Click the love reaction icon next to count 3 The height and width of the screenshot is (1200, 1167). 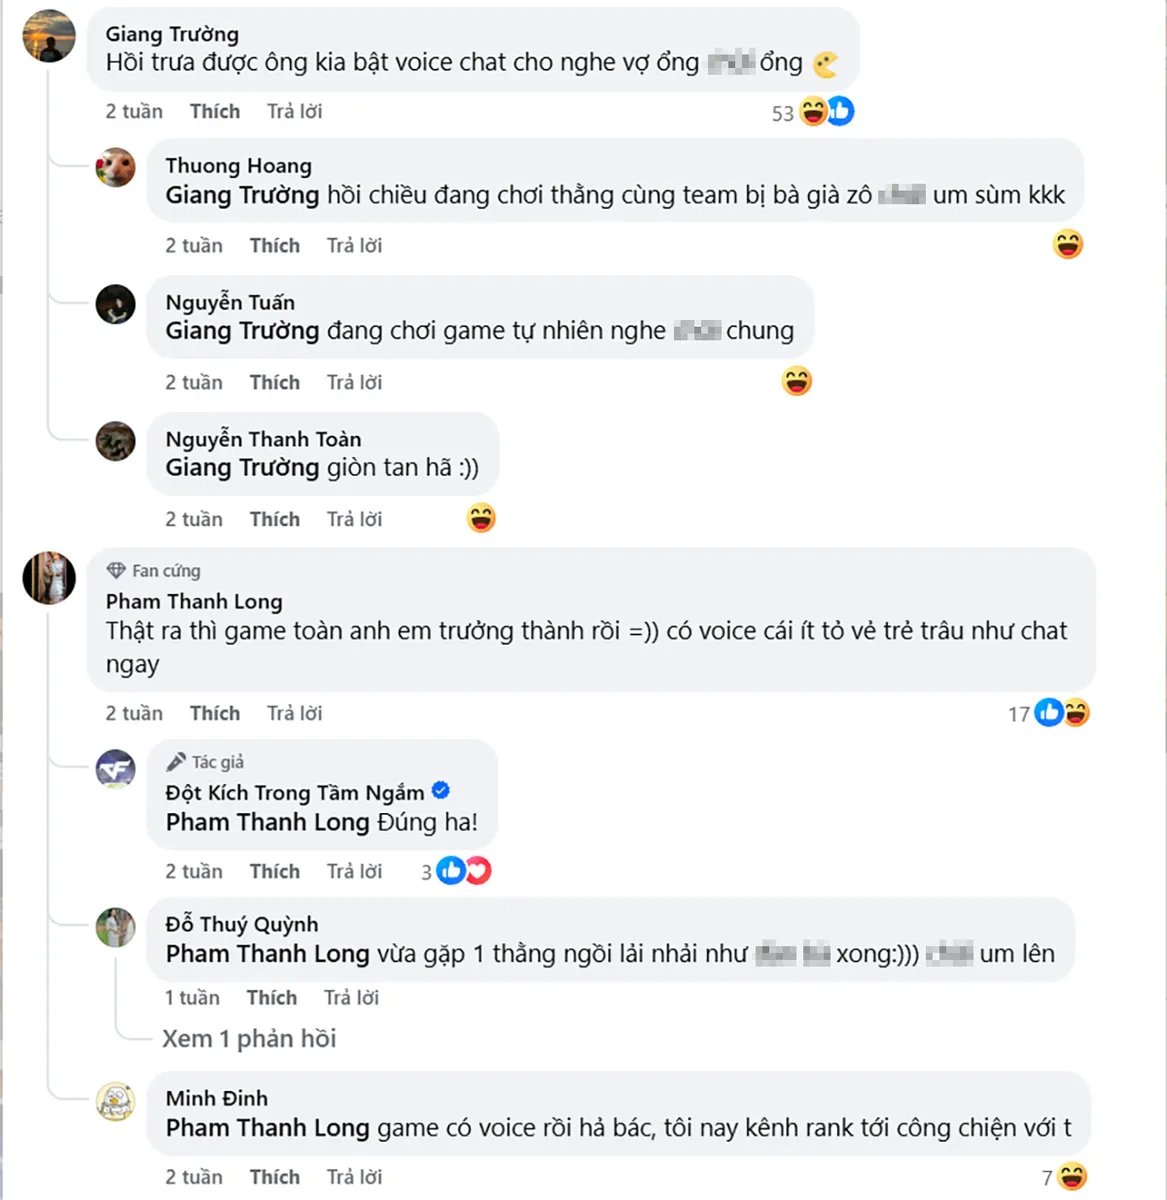[477, 871]
